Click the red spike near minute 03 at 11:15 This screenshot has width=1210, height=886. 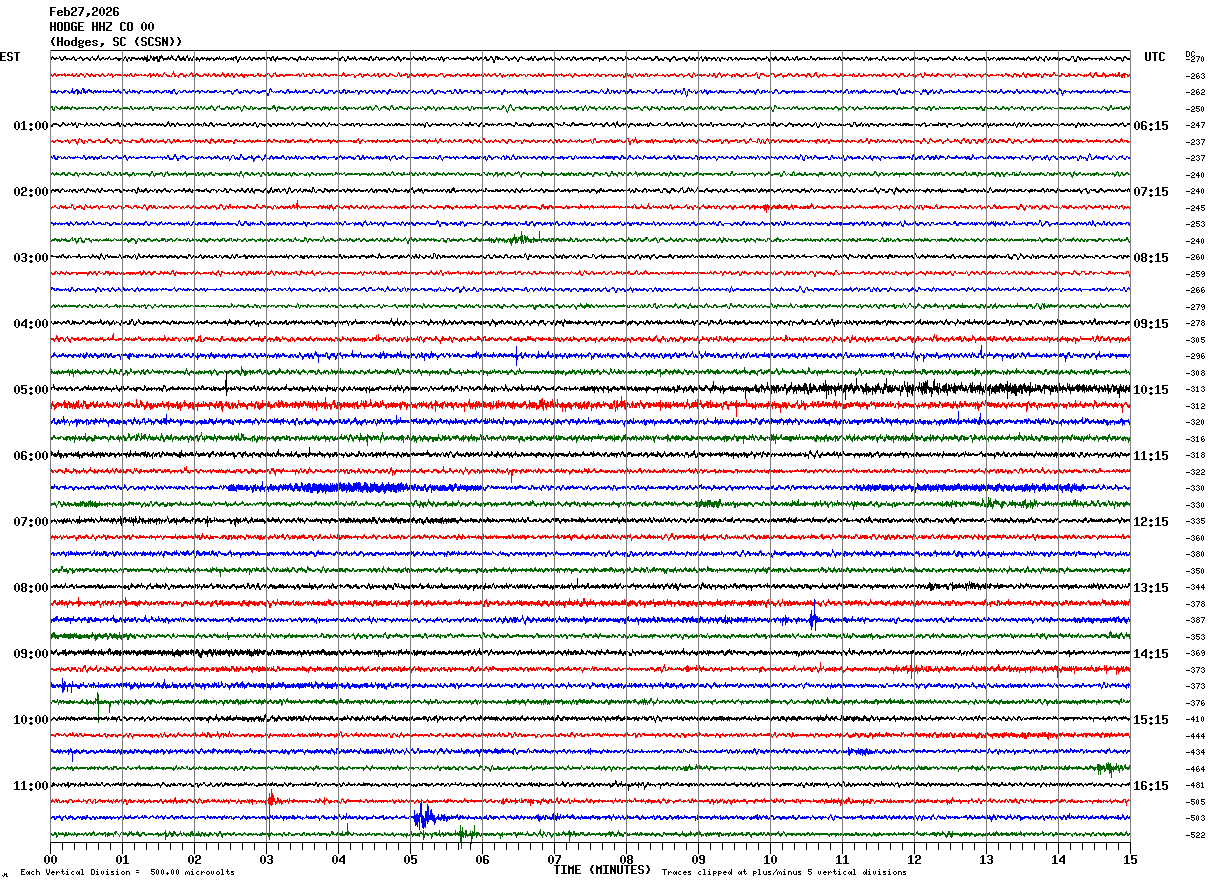[x=271, y=799]
